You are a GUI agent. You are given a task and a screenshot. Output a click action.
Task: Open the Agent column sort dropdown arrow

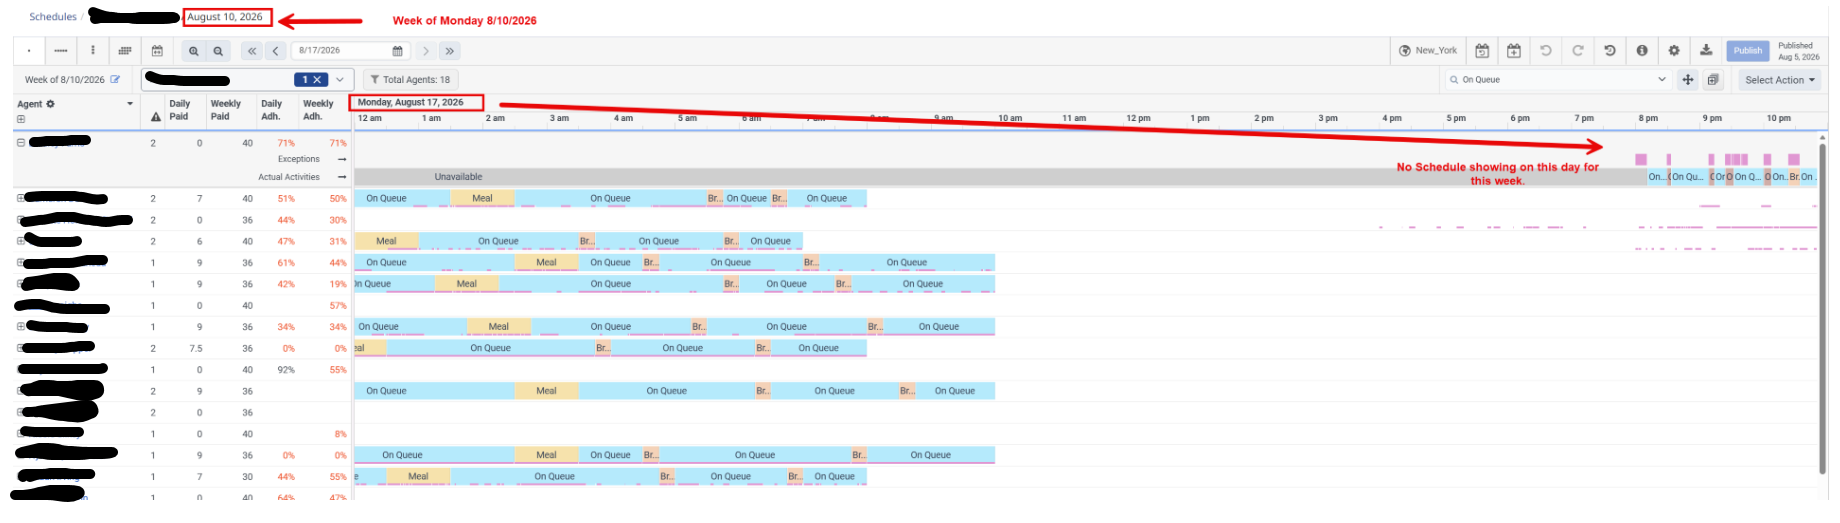(x=130, y=104)
